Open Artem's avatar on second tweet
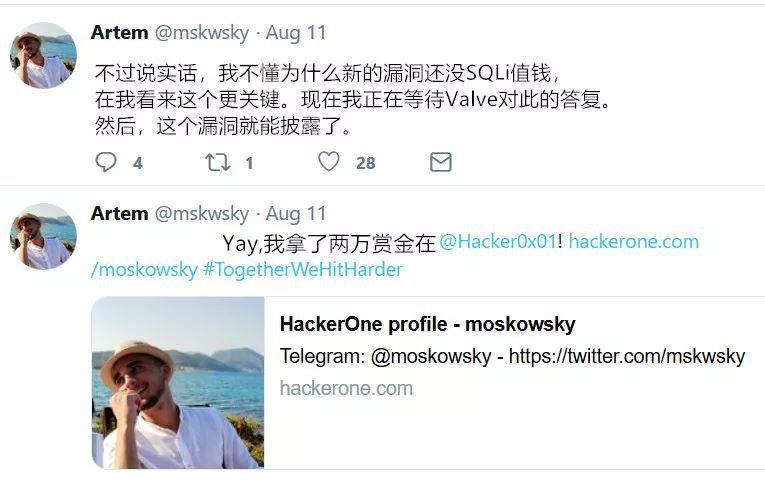 (43, 236)
